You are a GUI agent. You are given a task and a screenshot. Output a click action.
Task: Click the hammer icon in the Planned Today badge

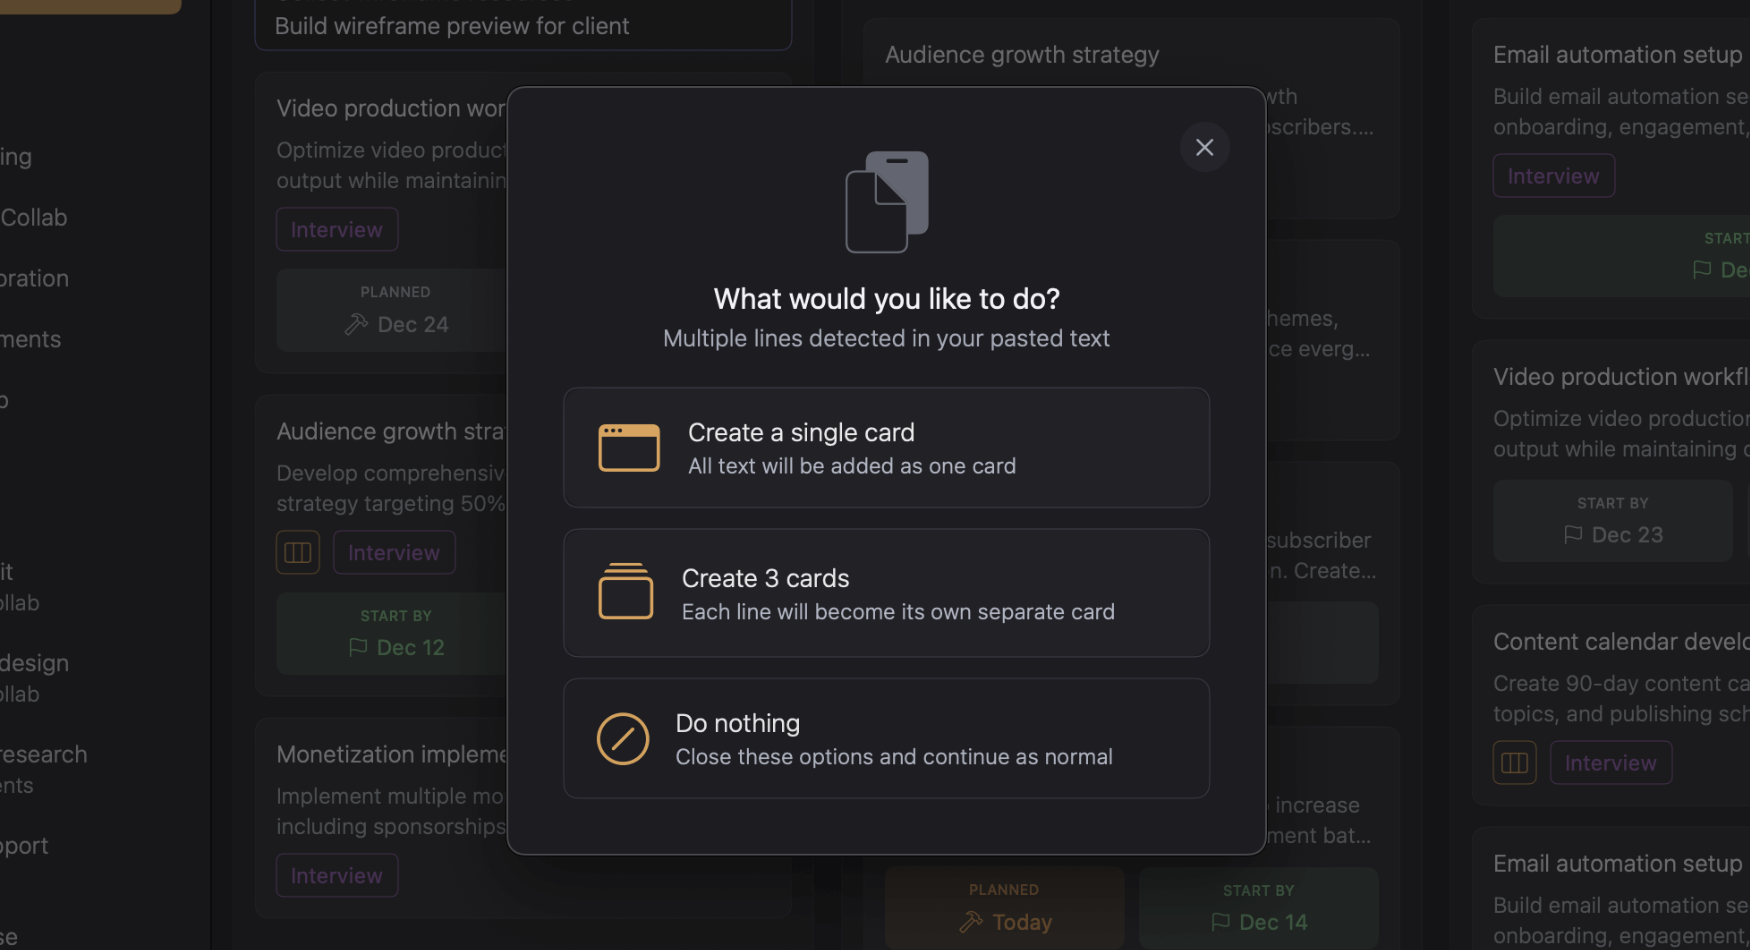click(968, 921)
